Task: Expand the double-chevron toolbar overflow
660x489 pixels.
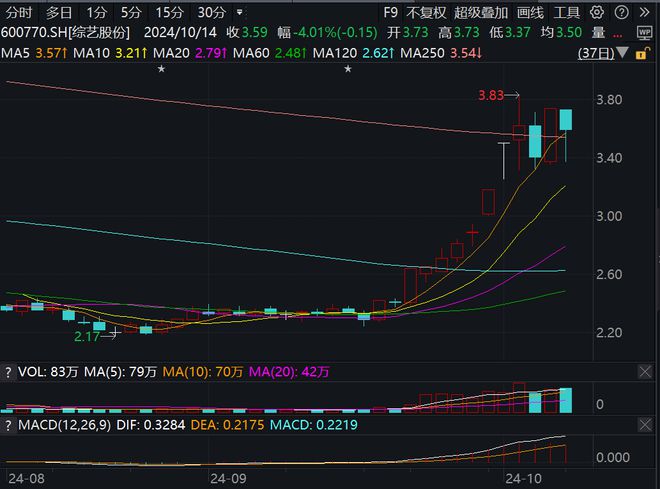Action: point(644,12)
